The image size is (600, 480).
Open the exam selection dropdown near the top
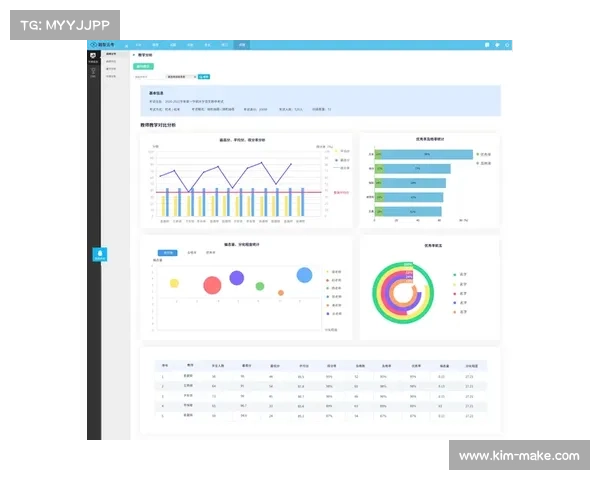(181, 76)
